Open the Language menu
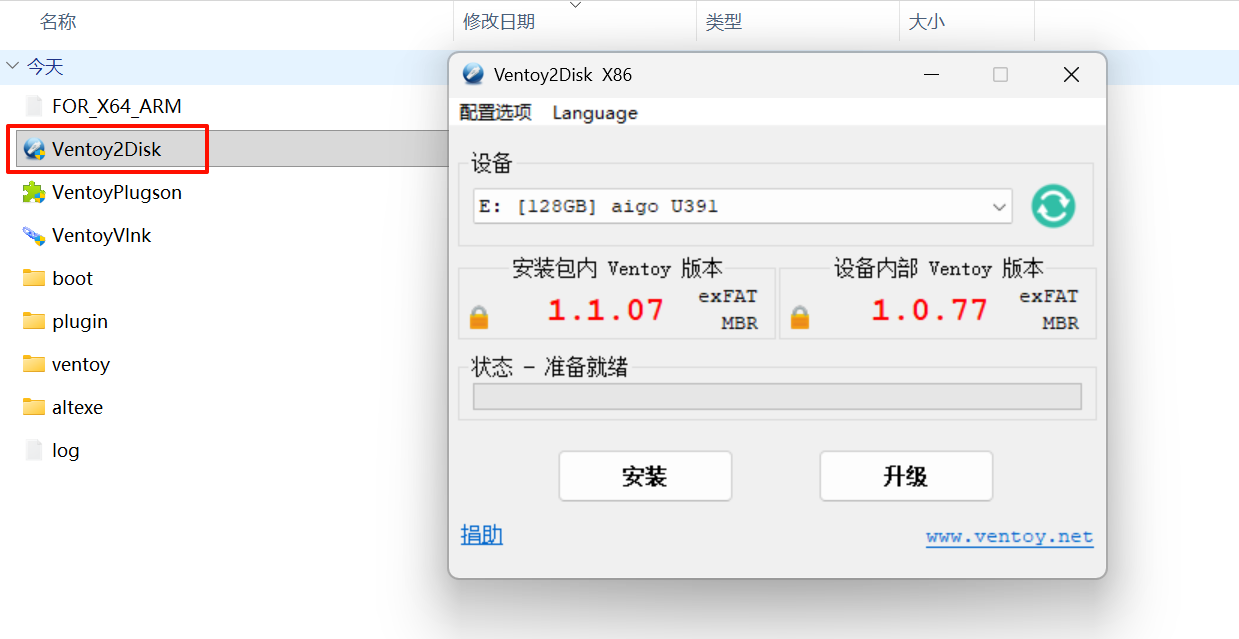 [x=595, y=113]
